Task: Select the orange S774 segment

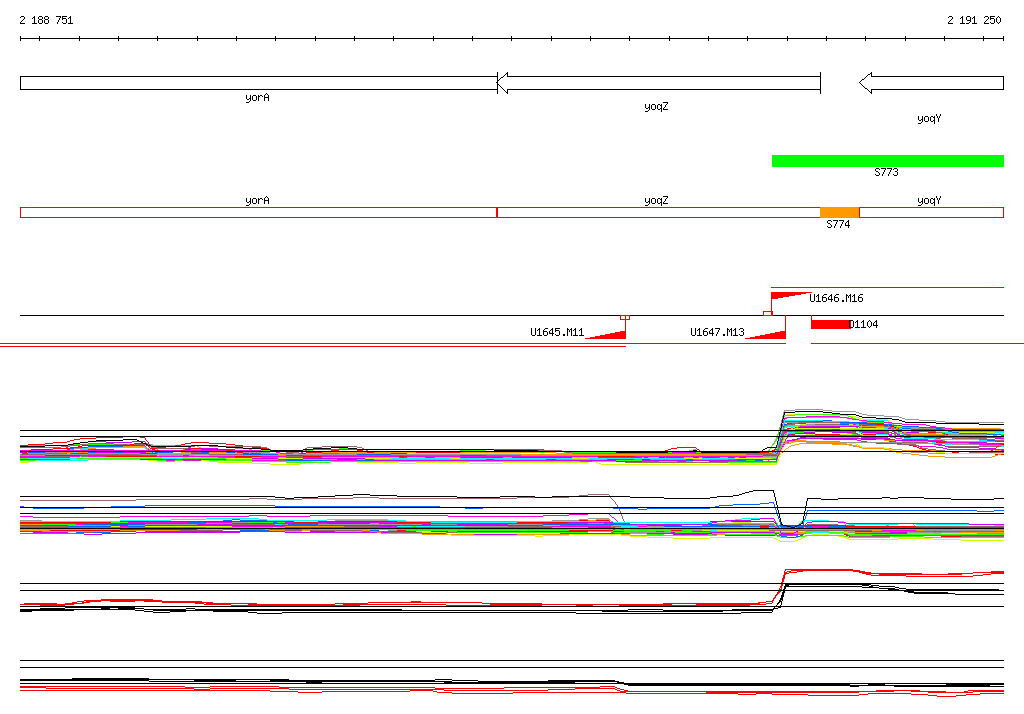Action: pos(839,212)
